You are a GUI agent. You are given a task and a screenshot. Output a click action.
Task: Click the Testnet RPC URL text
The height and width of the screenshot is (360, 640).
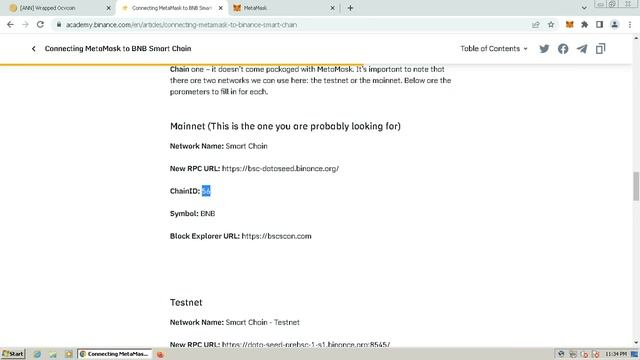[x=306, y=344]
